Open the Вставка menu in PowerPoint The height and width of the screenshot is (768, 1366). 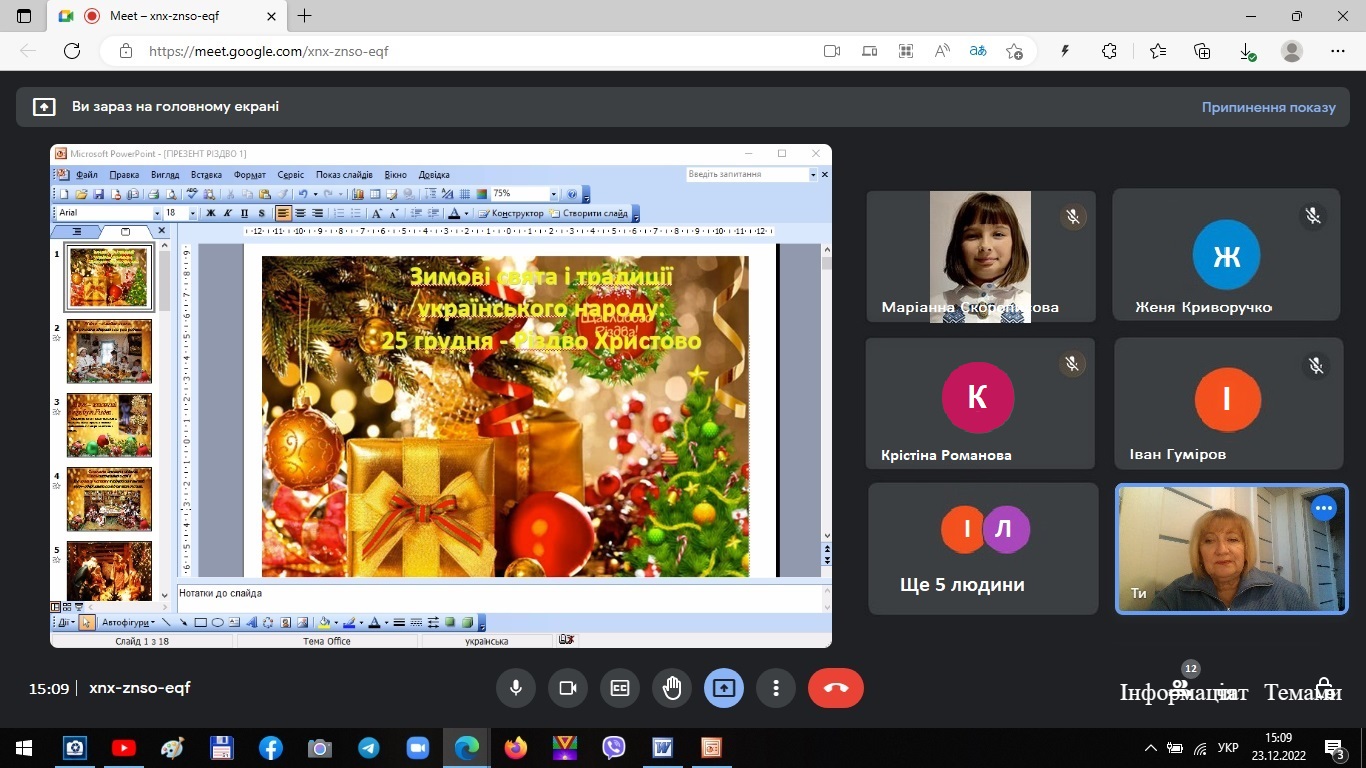pos(206,175)
